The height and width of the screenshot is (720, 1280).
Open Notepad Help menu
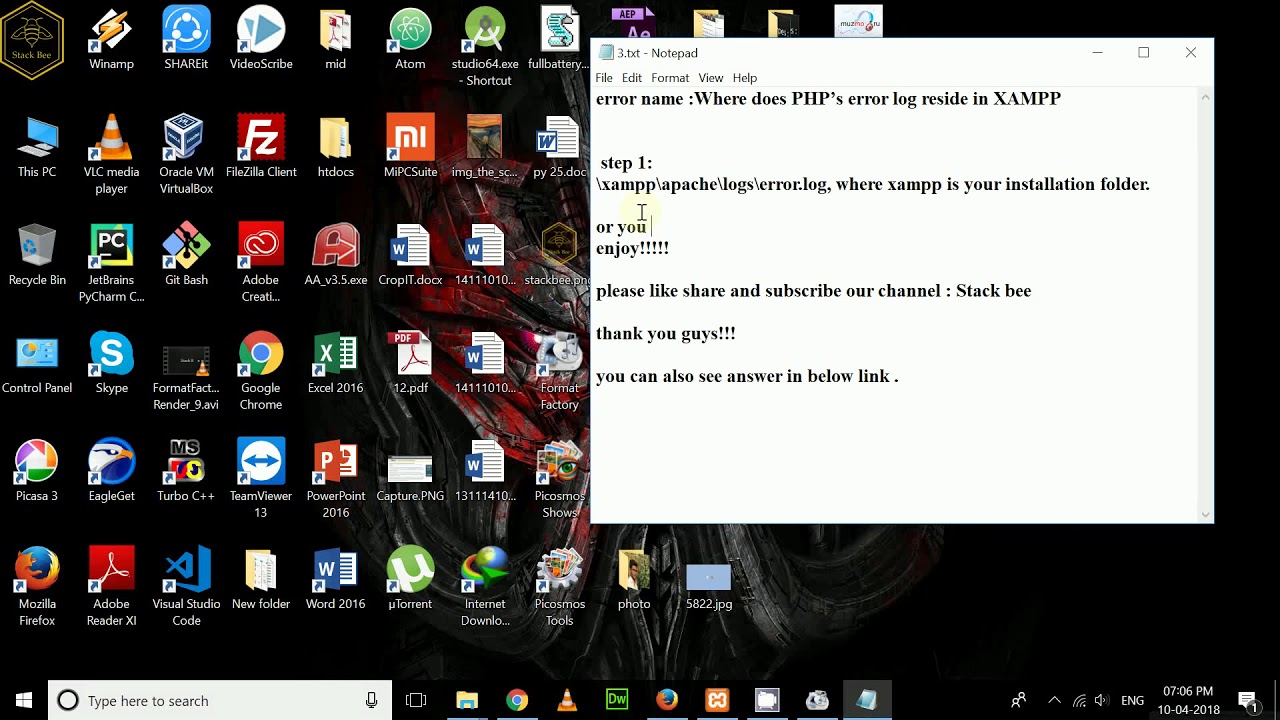pos(745,78)
